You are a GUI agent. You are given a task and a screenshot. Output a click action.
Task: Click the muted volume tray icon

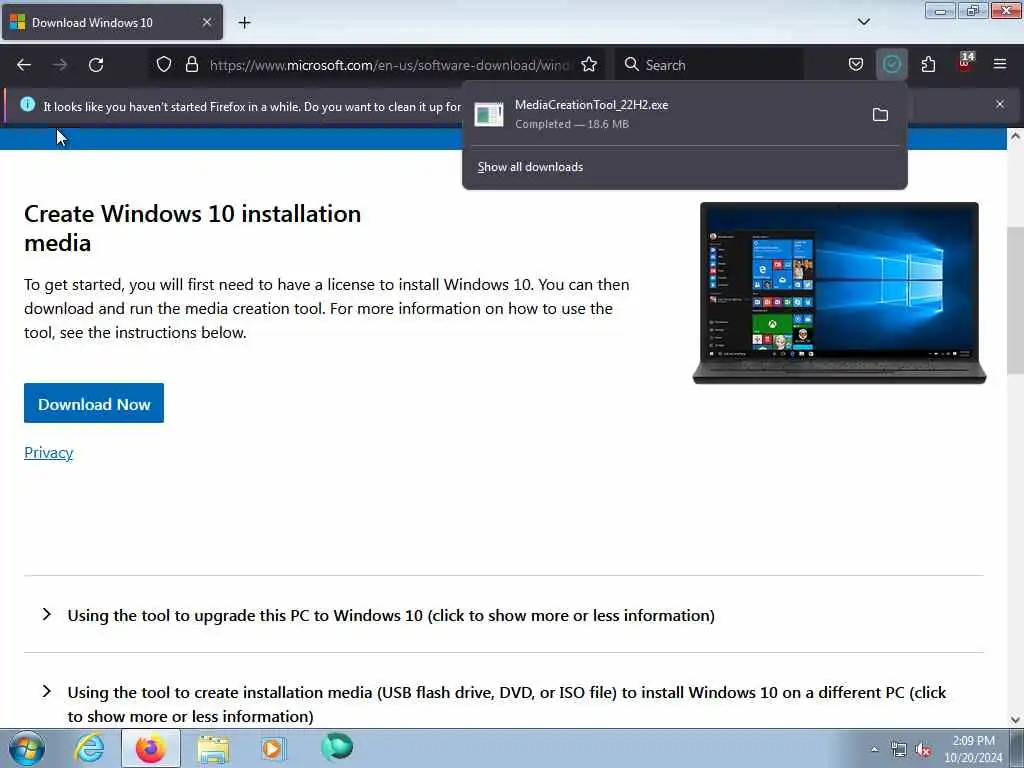click(923, 750)
